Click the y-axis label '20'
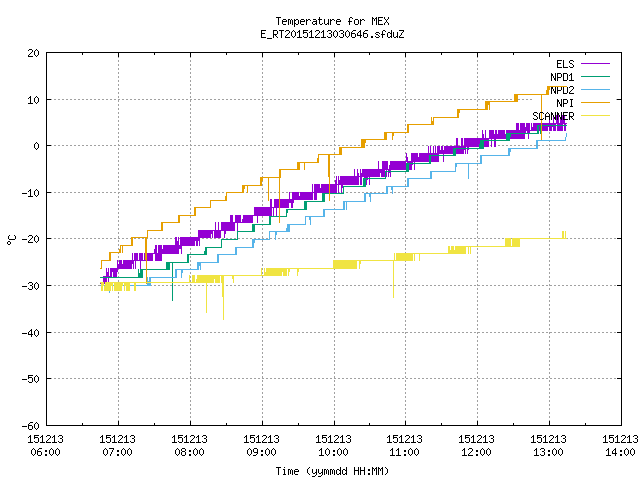The height and width of the screenshot is (480, 640). 33,53
